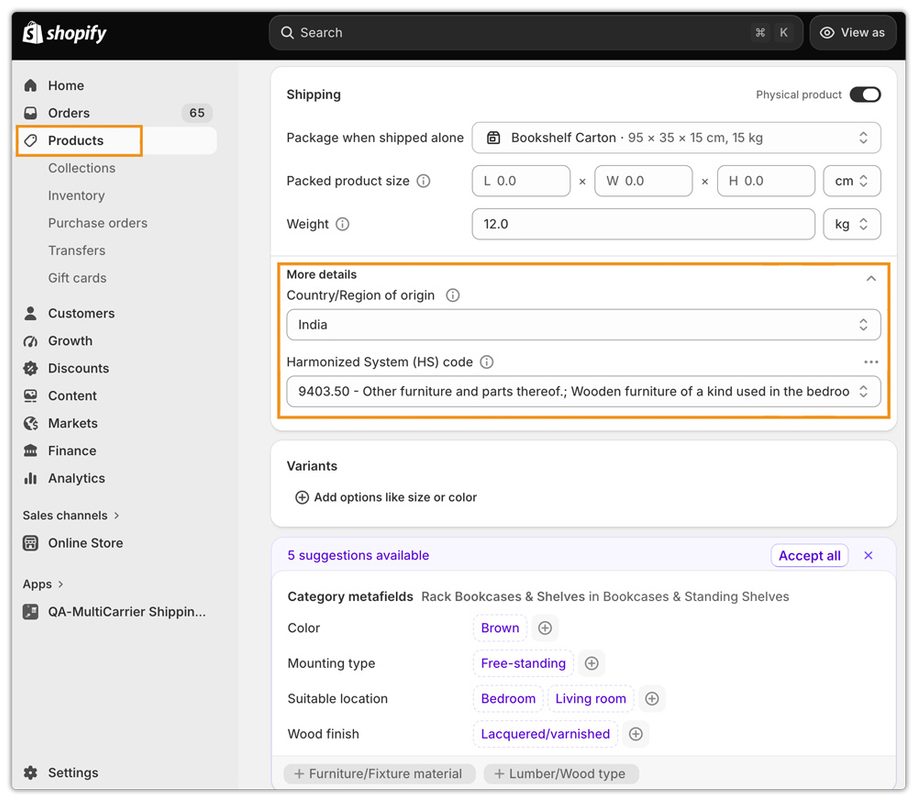917x800 pixels.
Task: Click the Analytics bar chart icon
Action: [30, 478]
